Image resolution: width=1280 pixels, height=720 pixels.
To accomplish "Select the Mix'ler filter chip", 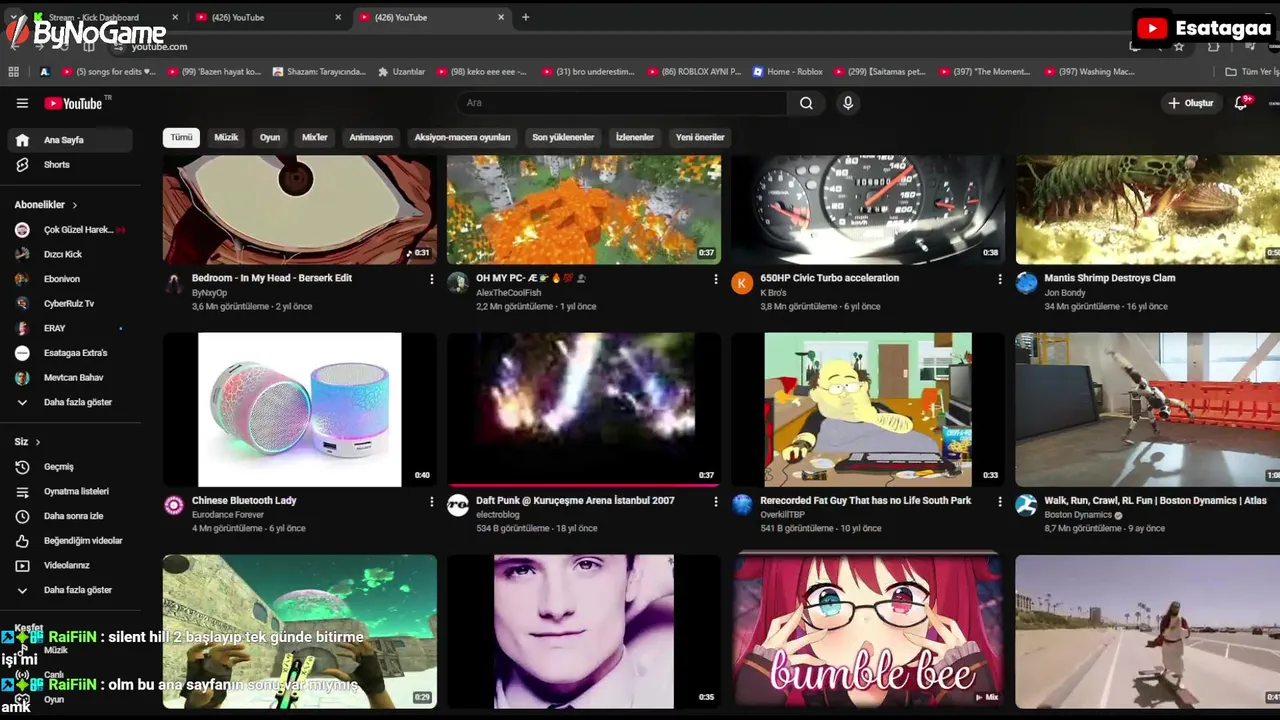I will click(x=315, y=137).
